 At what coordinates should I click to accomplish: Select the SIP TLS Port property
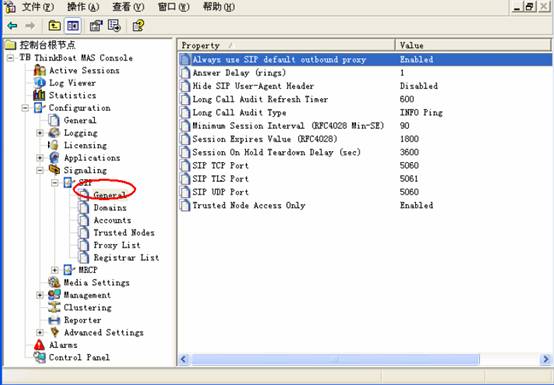click(365, 179)
